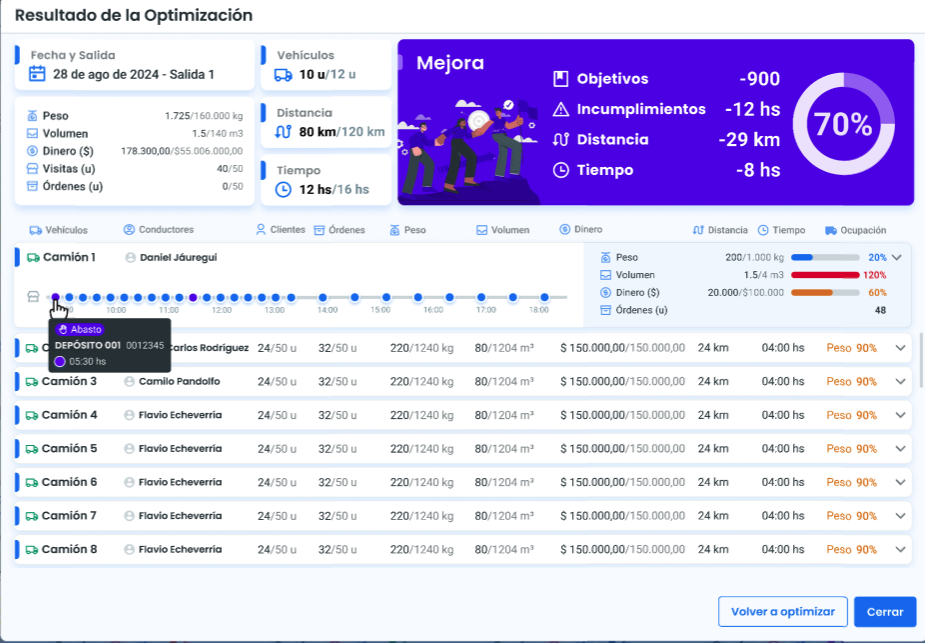Screen dimensions: 925x643
Task: Click the Cerrar button
Action: click(x=885, y=612)
